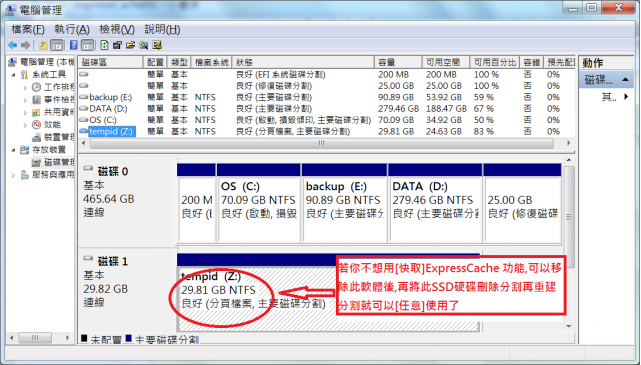This screenshot has height=365, width=641.
Task: Sort by the 磁碟區 column header
Action: click(110, 62)
